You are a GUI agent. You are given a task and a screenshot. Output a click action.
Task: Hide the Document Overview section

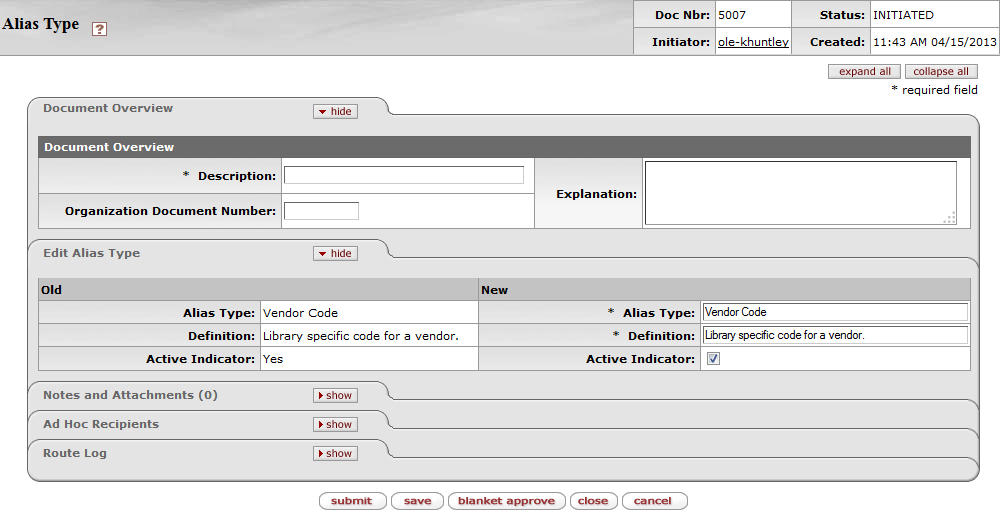pyautogui.click(x=335, y=112)
